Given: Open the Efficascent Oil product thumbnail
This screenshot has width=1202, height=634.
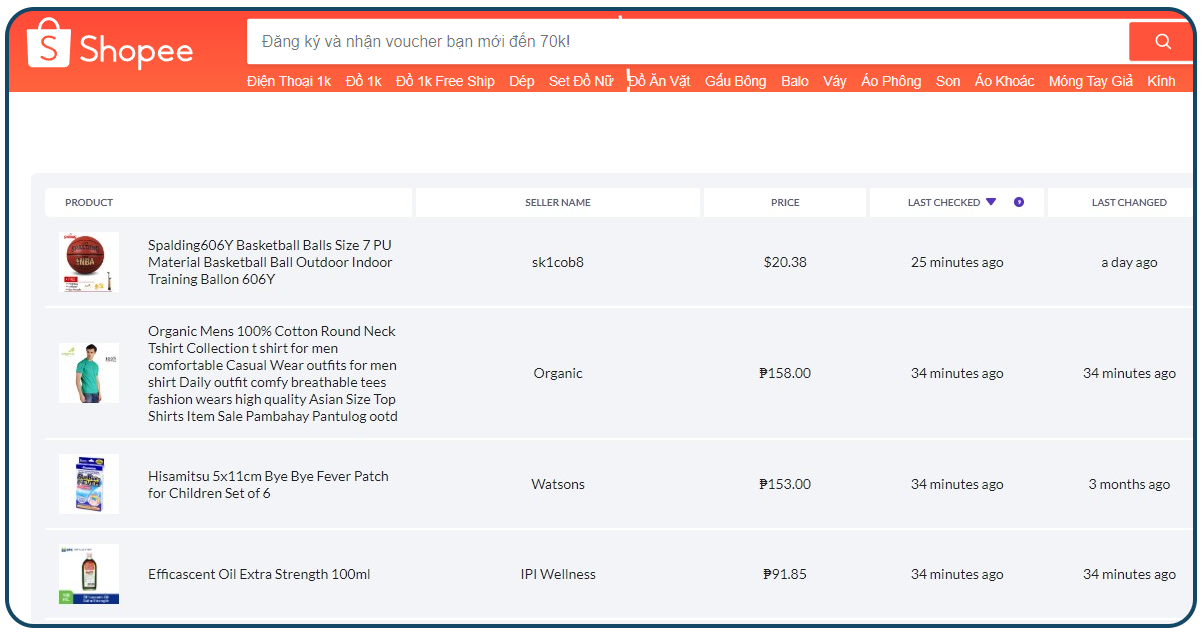Looking at the screenshot, I should [89, 574].
